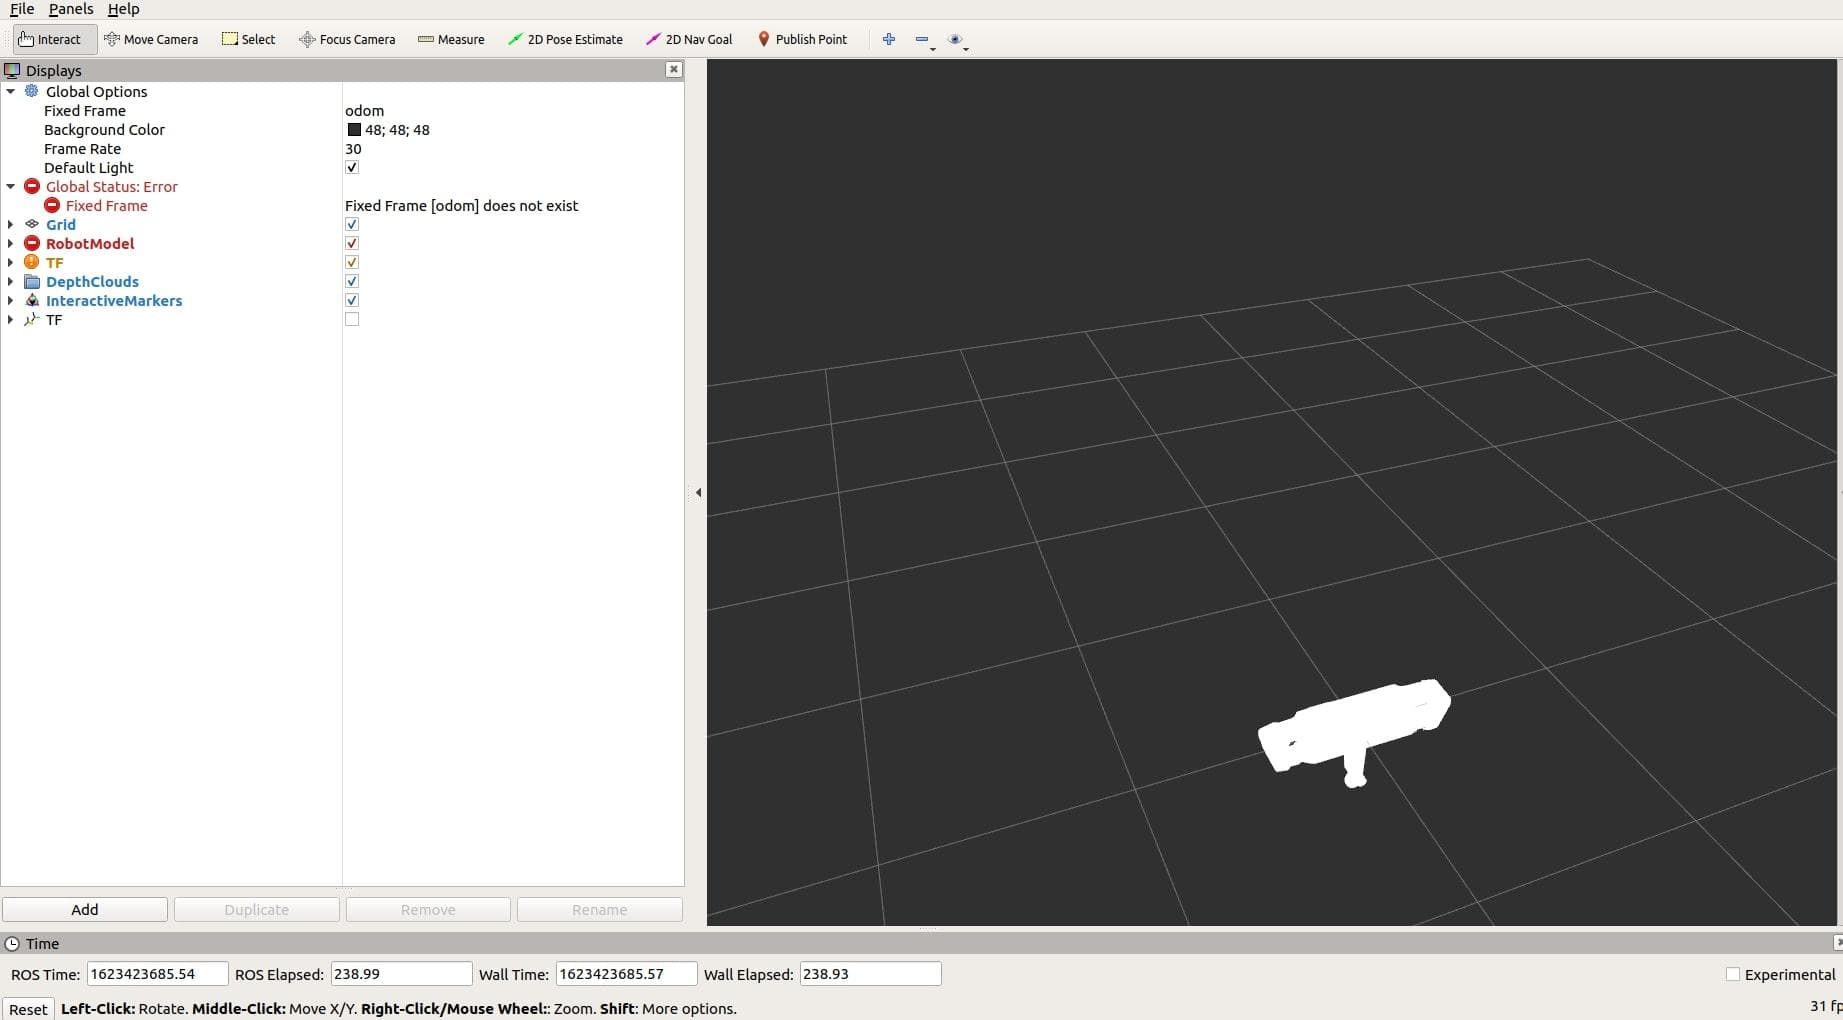Click the Global Options gear icon
This screenshot has width=1843, height=1020.
(x=32, y=91)
